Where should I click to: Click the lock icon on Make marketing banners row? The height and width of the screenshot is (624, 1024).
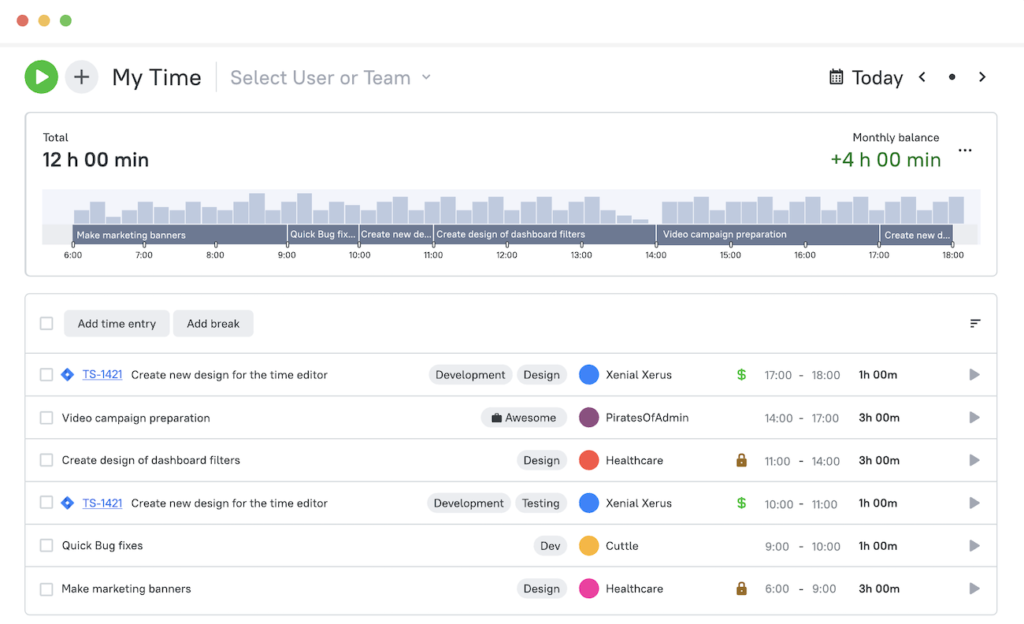[x=740, y=589]
